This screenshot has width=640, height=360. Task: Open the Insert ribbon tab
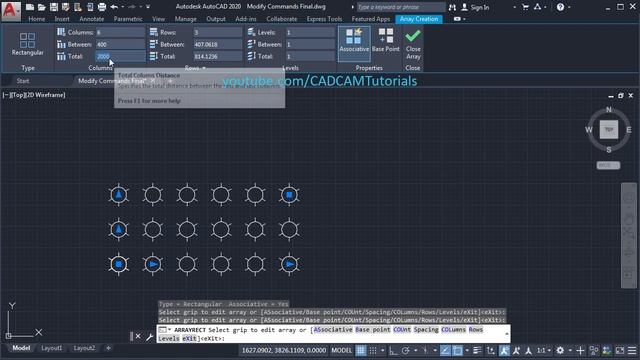tap(62, 19)
